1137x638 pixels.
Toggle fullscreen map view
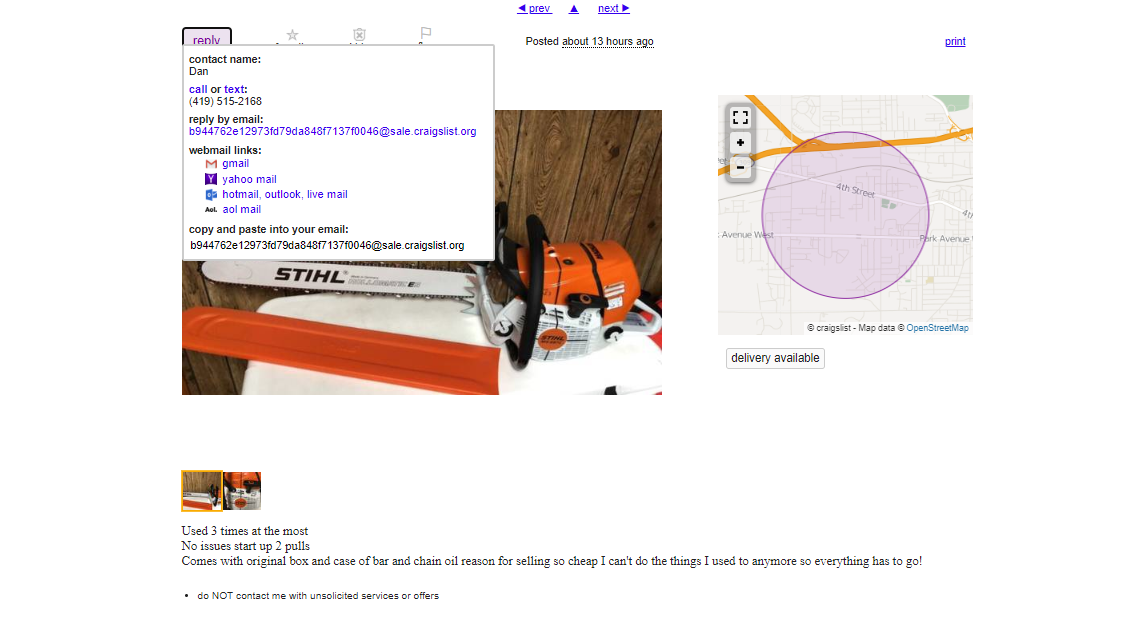tap(740, 117)
